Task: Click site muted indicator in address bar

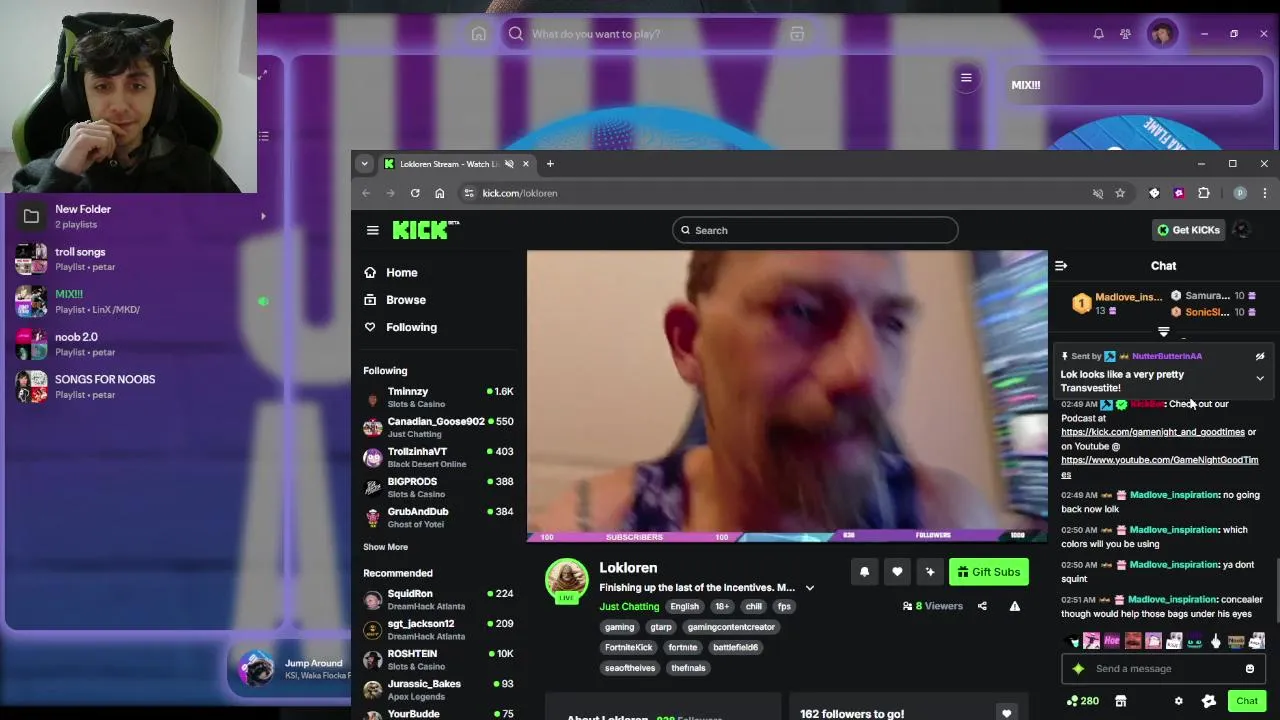Action: pyautogui.click(x=1097, y=193)
